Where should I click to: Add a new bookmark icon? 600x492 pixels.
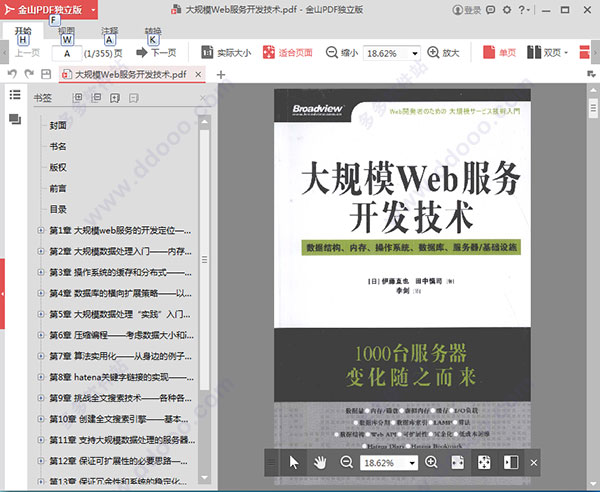coord(115,98)
